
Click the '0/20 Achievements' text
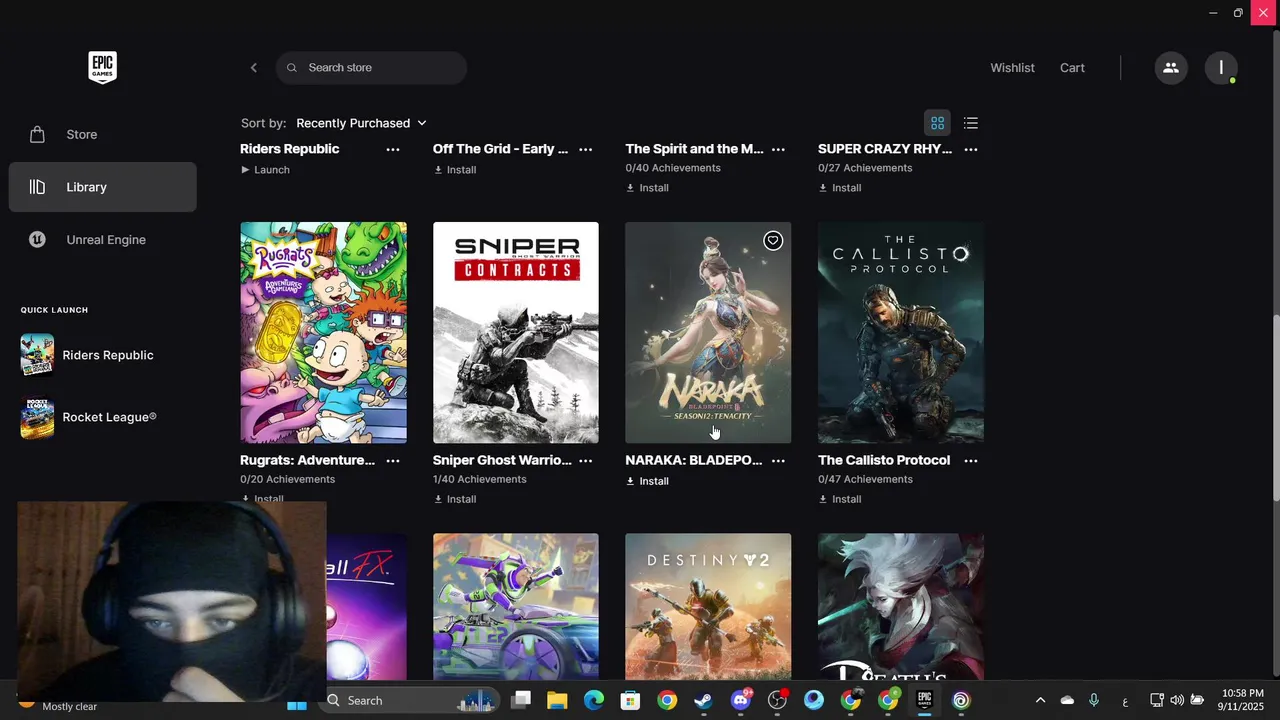287,479
